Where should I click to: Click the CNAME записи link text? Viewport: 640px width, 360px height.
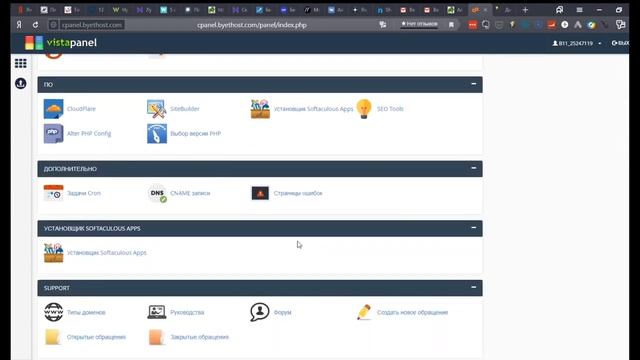(190, 193)
